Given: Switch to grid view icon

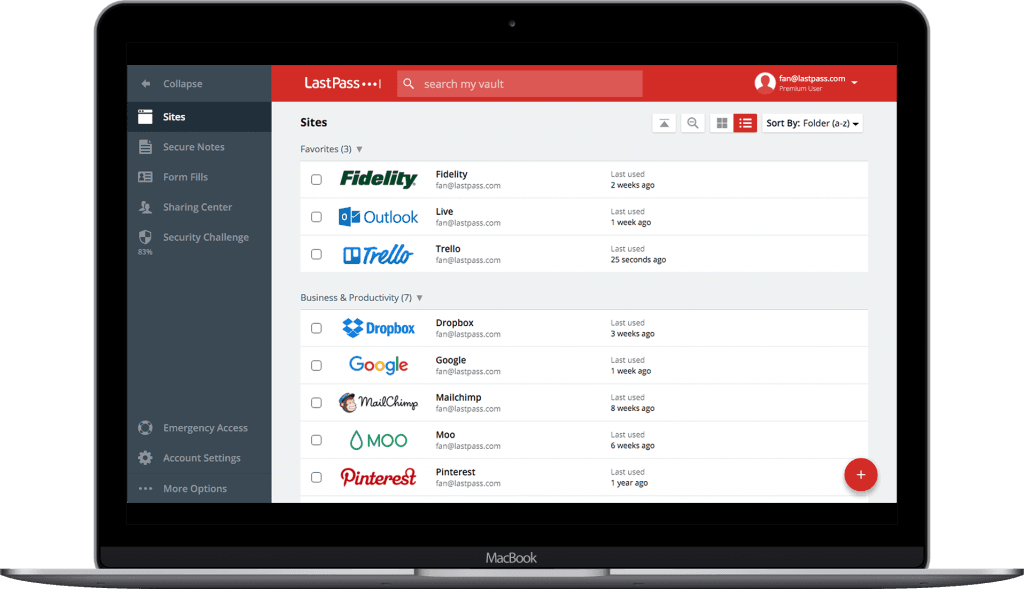Looking at the screenshot, I should point(720,123).
